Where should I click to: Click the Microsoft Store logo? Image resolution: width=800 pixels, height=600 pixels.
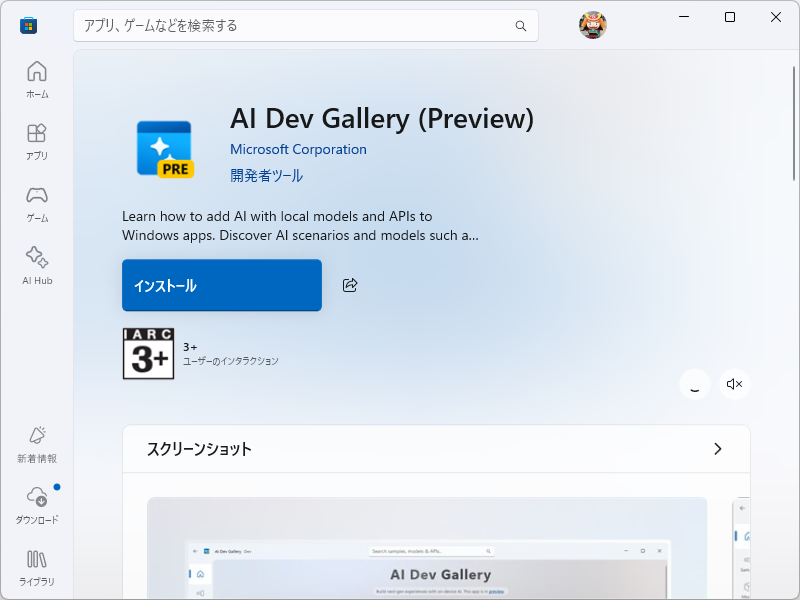click(27, 25)
